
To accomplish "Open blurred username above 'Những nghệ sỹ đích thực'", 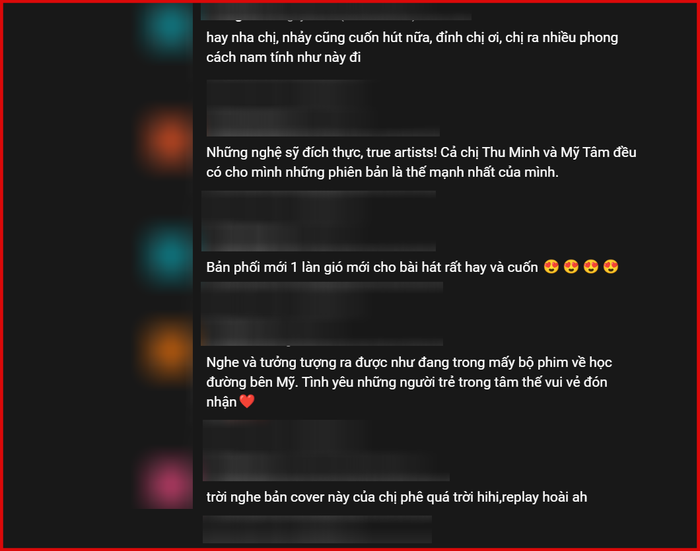I will click(323, 108).
